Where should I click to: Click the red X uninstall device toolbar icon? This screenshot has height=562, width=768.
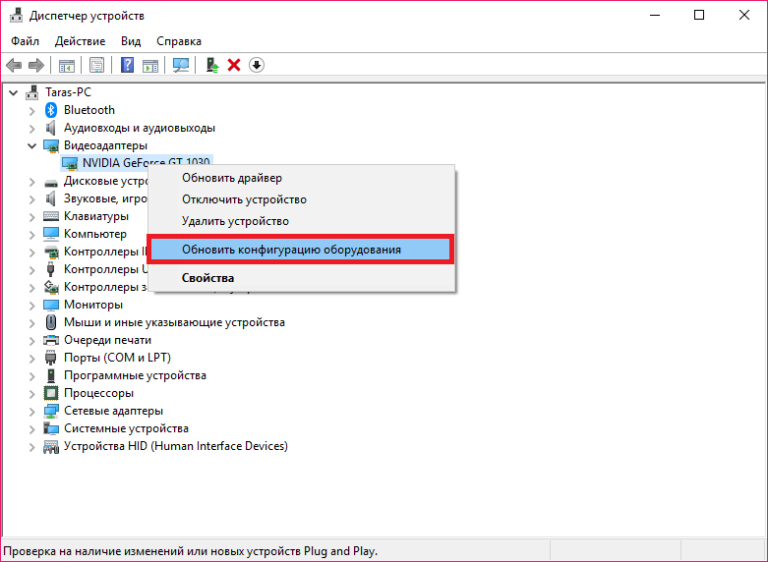(234, 65)
